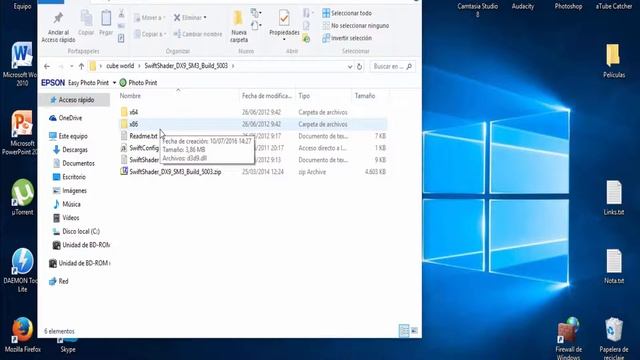Click µTorrent desktop icon

tap(22, 196)
